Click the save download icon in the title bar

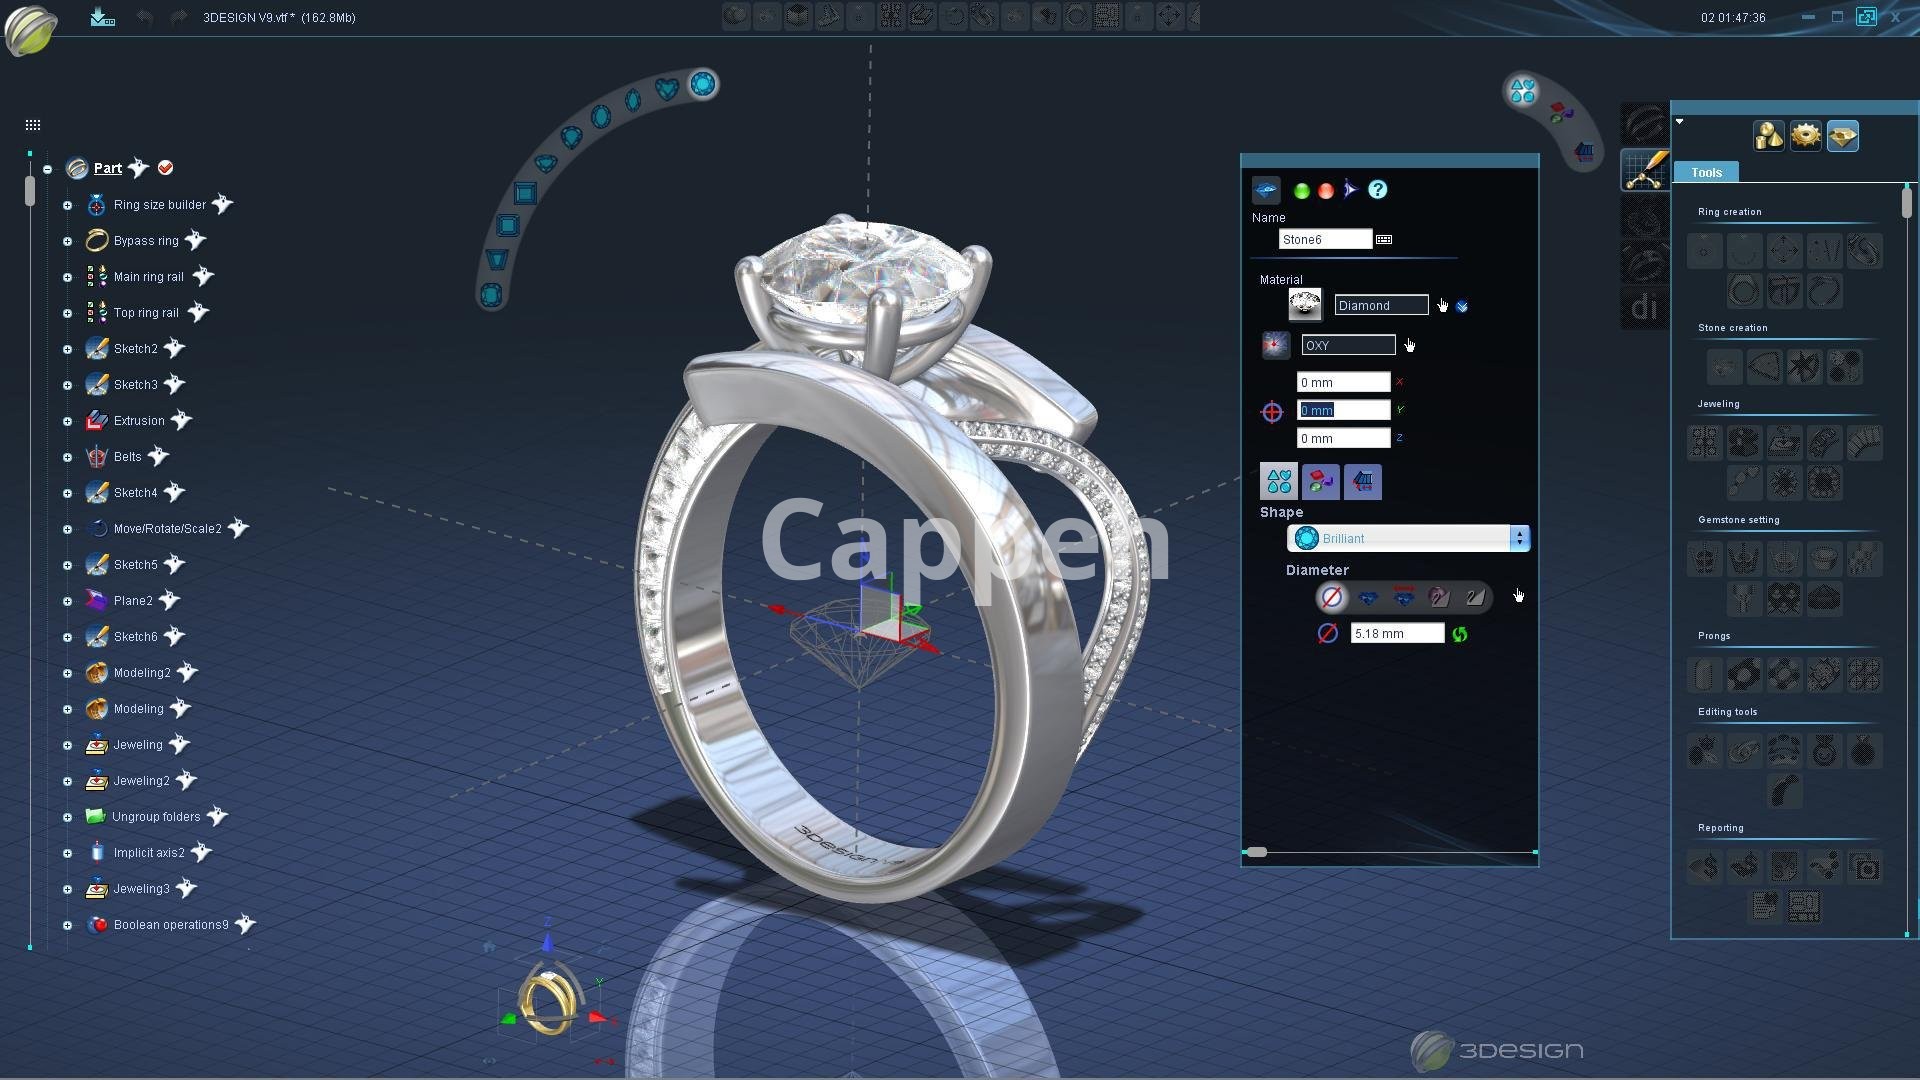tap(101, 17)
